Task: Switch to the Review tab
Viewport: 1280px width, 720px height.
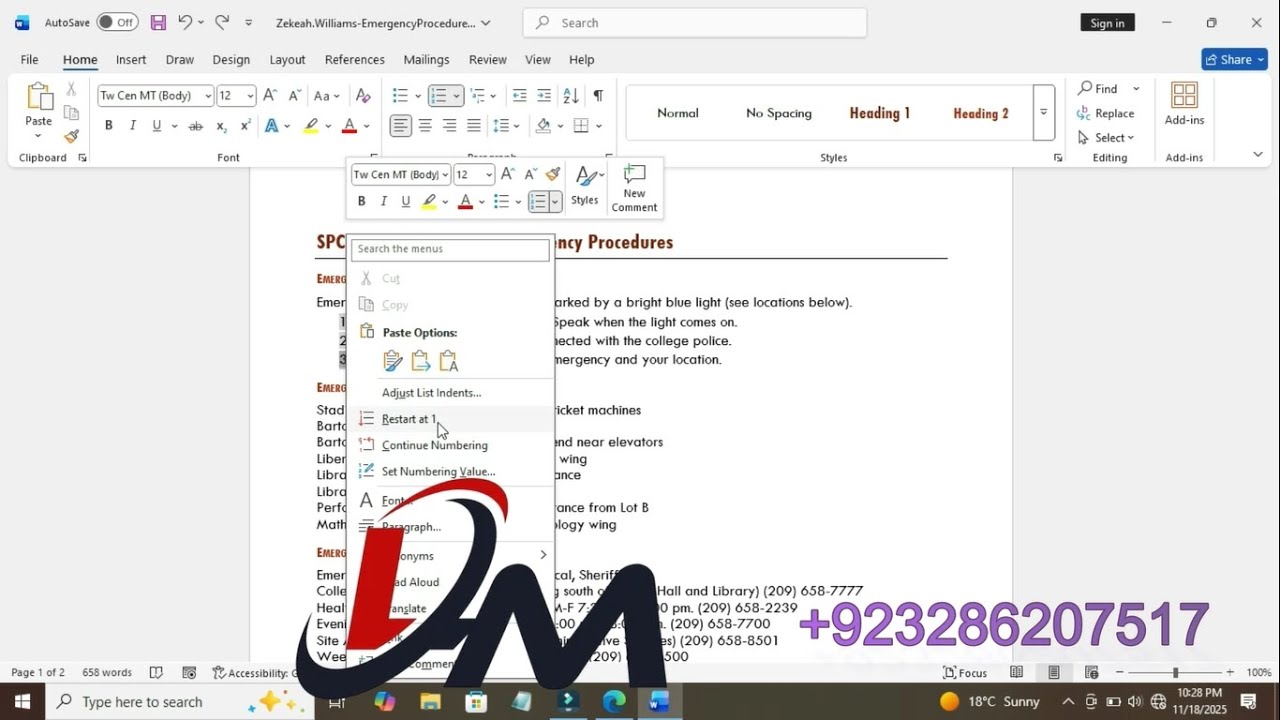Action: tap(488, 60)
